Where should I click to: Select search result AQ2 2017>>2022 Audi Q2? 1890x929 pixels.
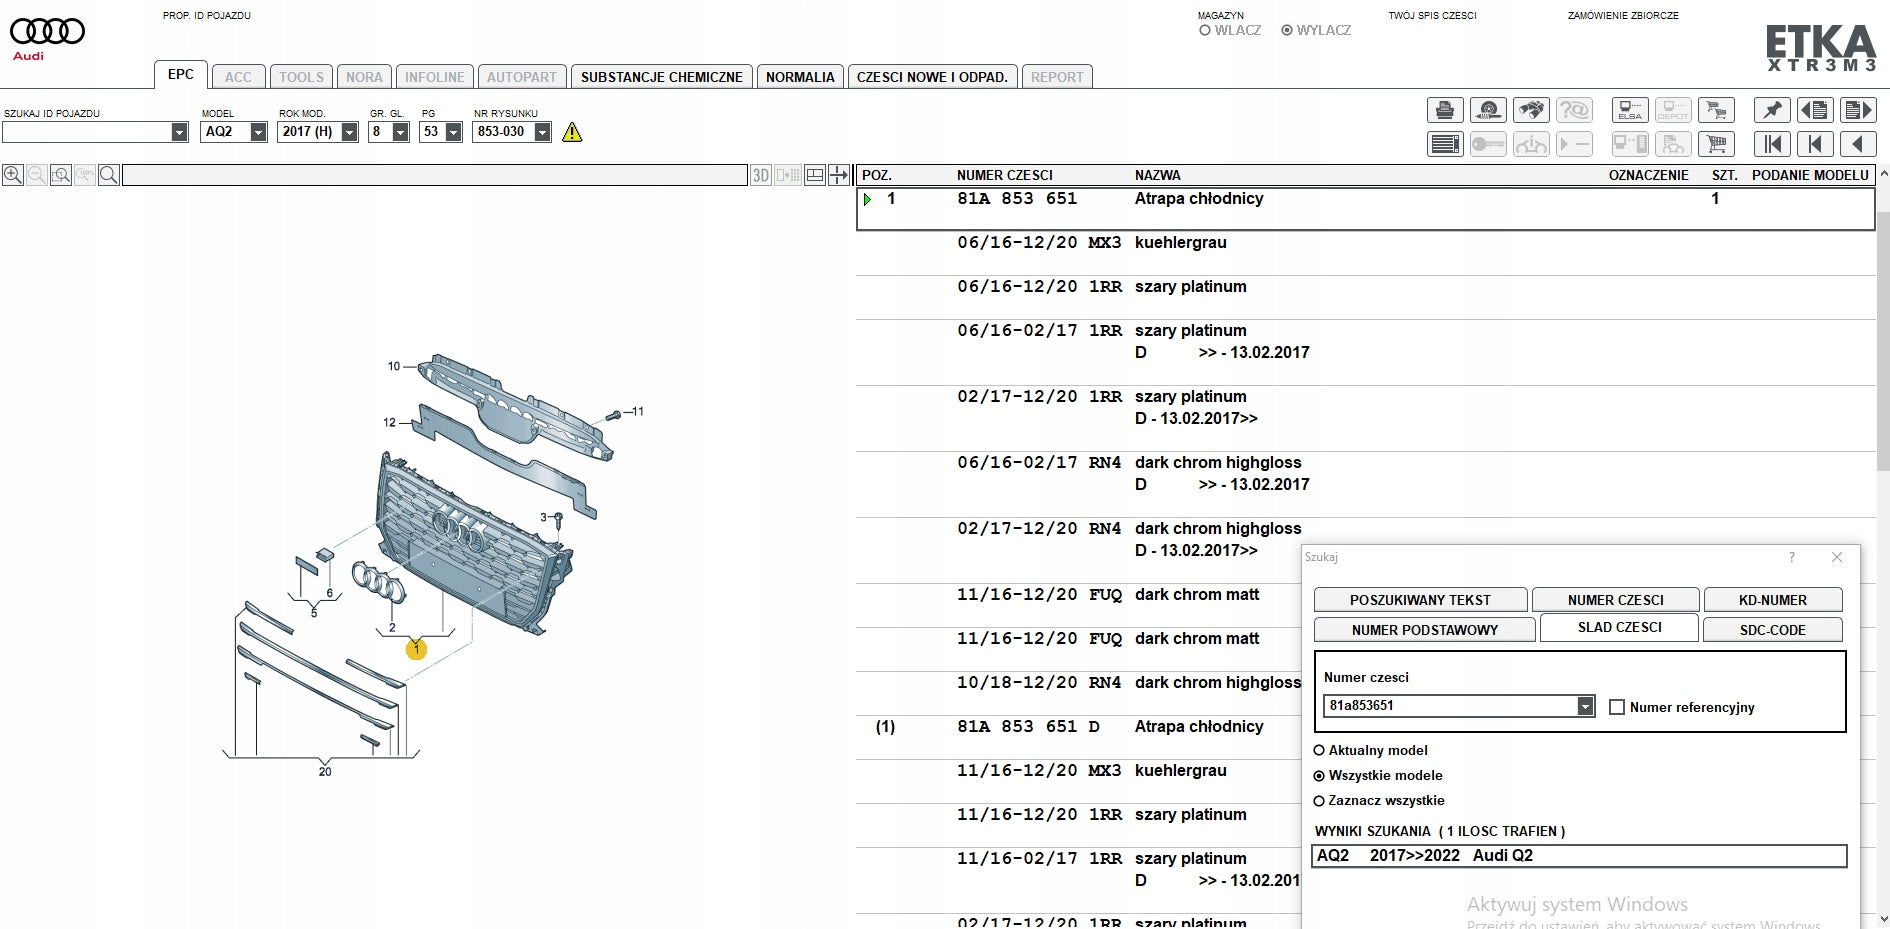1578,856
